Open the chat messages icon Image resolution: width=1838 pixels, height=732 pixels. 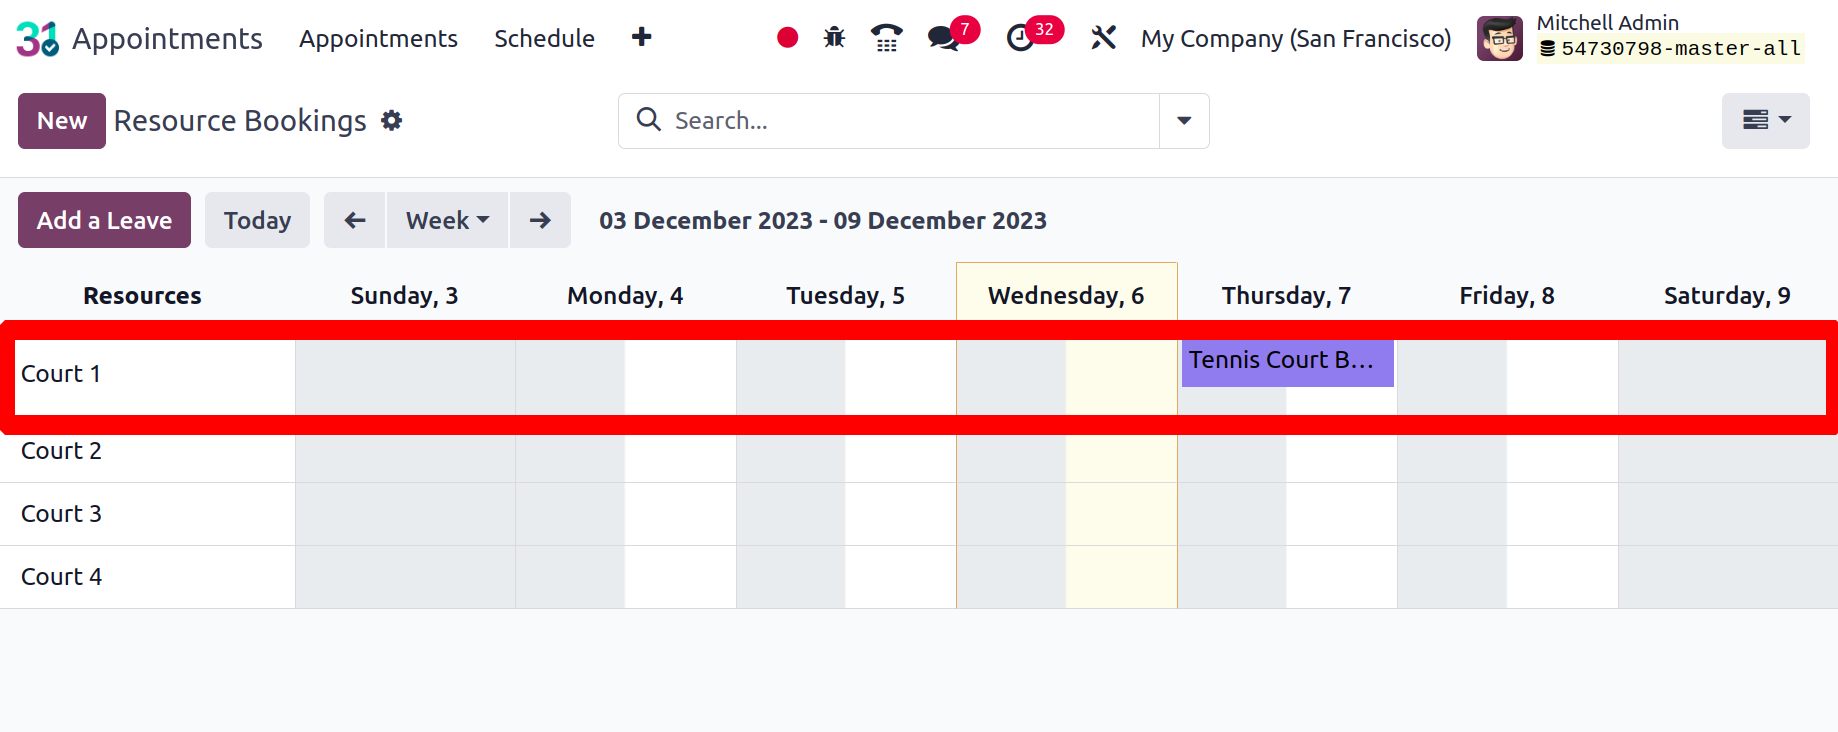tap(943, 38)
